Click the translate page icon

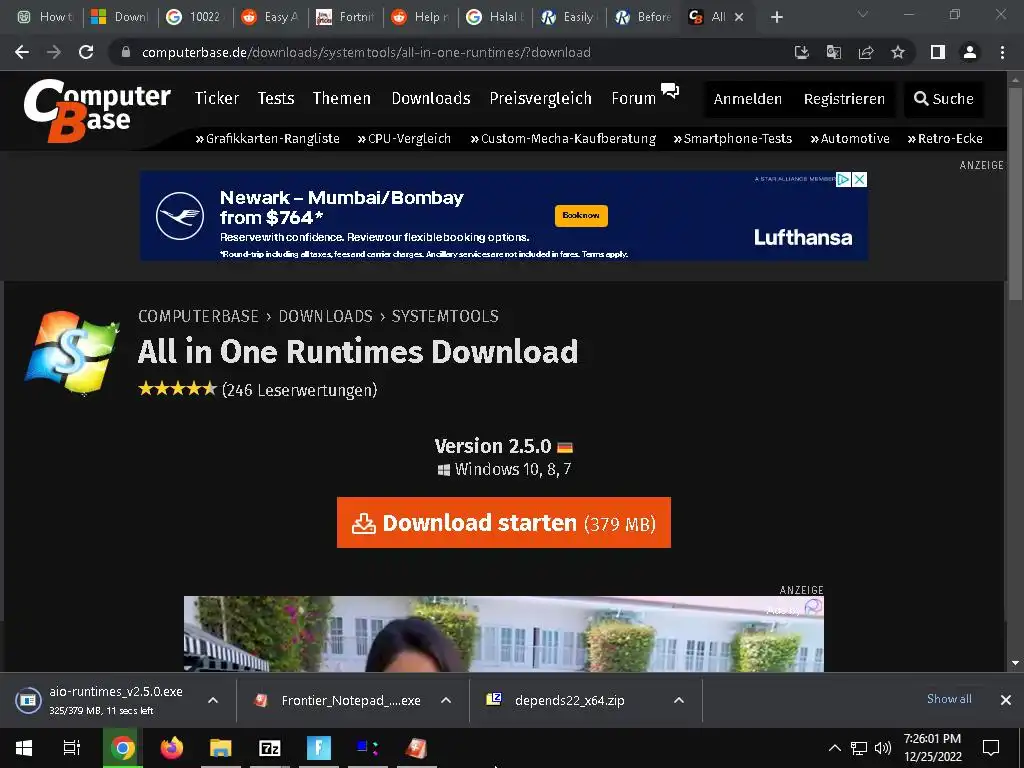point(834,52)
